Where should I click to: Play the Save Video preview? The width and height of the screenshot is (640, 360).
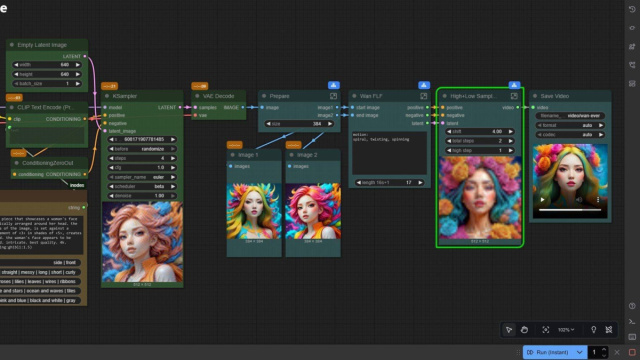pyautogui.click(x=542, y=200)
